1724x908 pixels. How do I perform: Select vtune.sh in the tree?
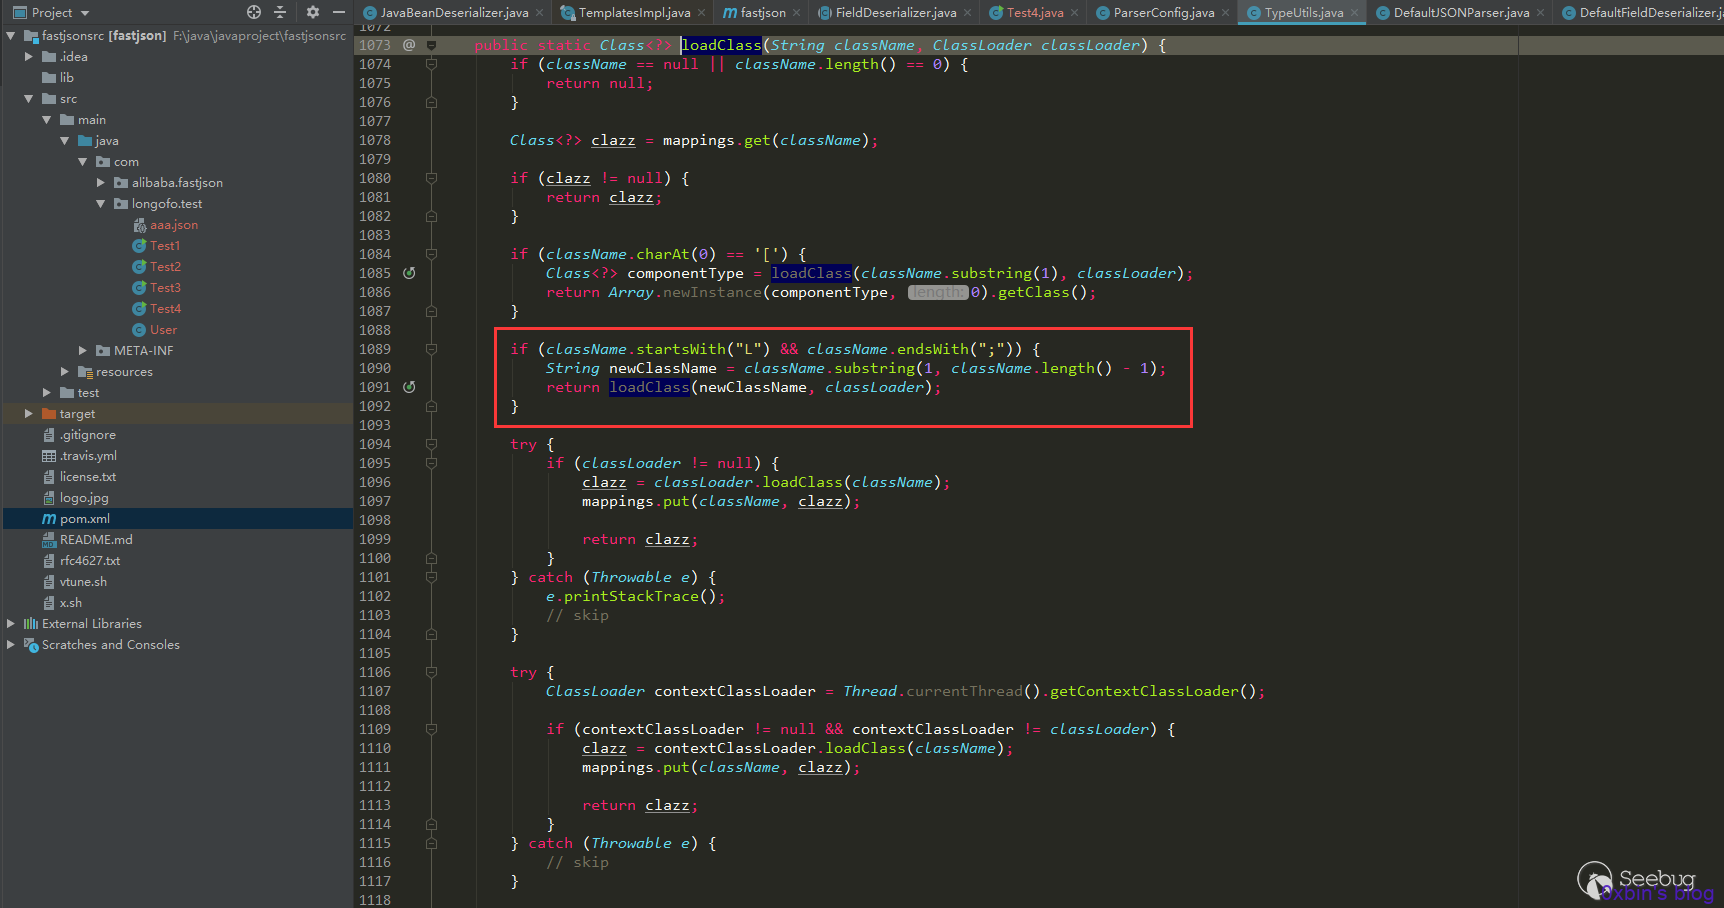(82, 581)
